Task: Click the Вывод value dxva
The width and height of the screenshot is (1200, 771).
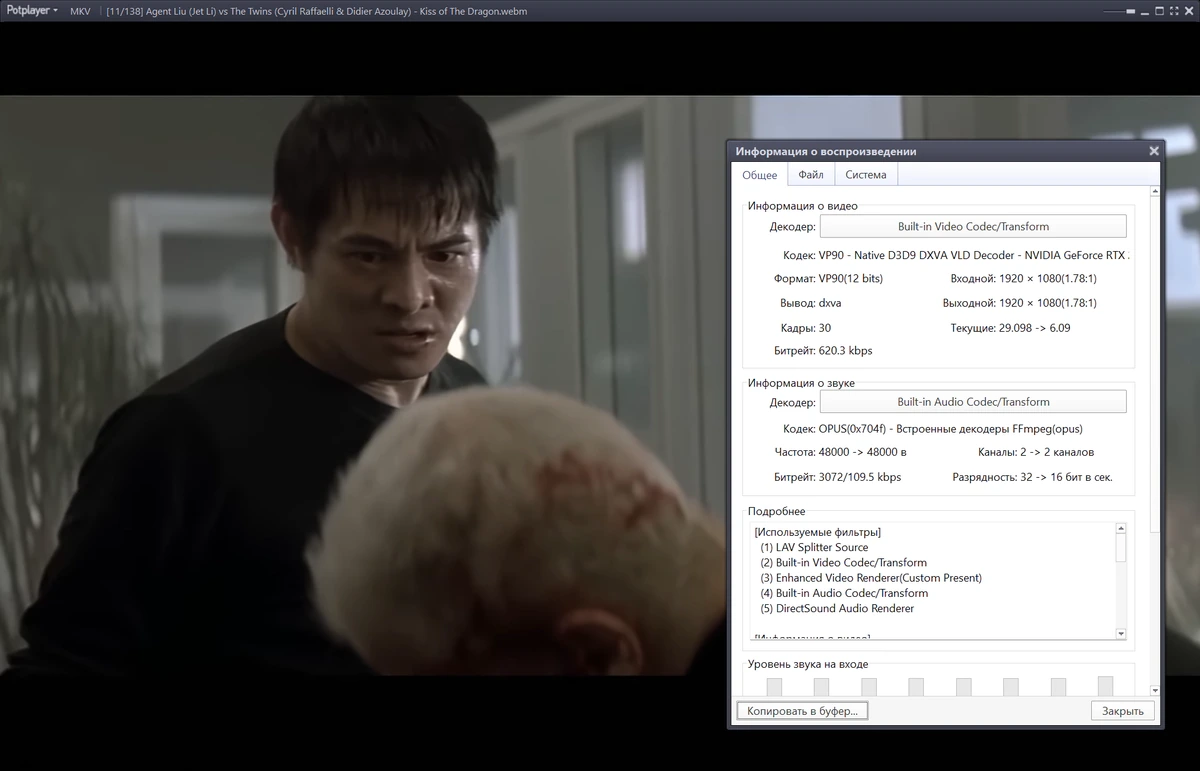Action: click(830, 303)
